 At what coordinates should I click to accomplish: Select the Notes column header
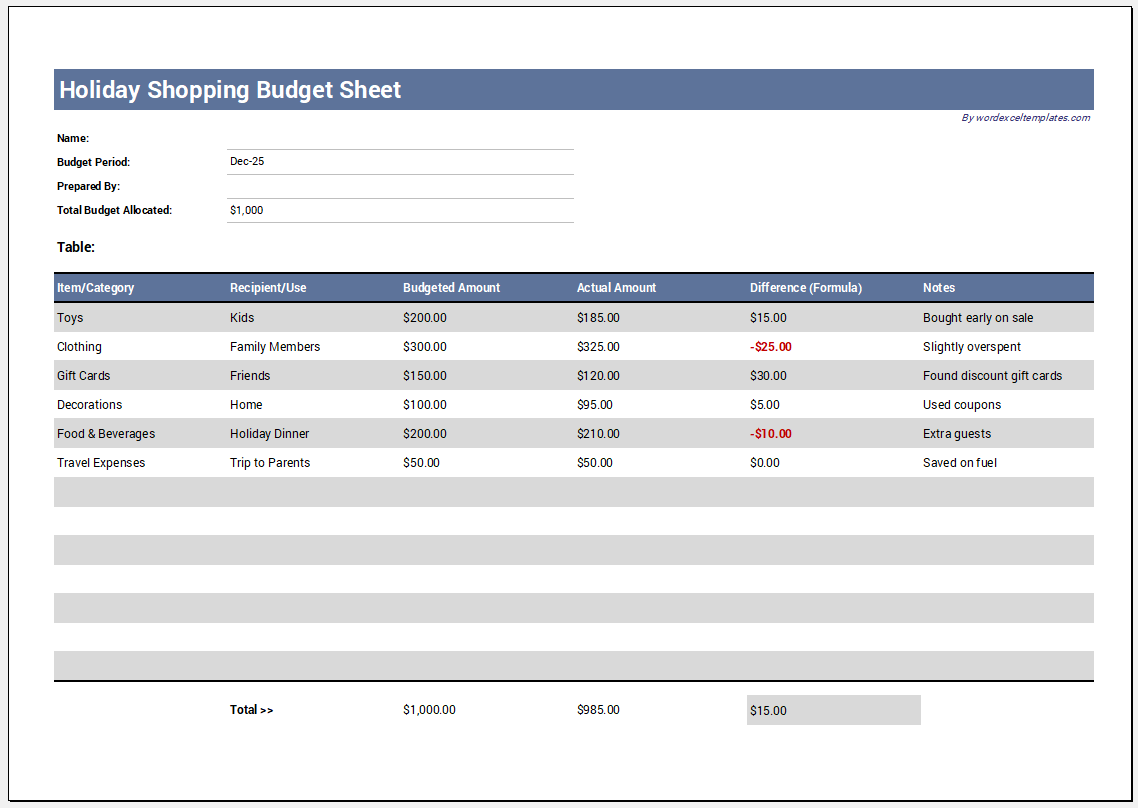[938, 288]
